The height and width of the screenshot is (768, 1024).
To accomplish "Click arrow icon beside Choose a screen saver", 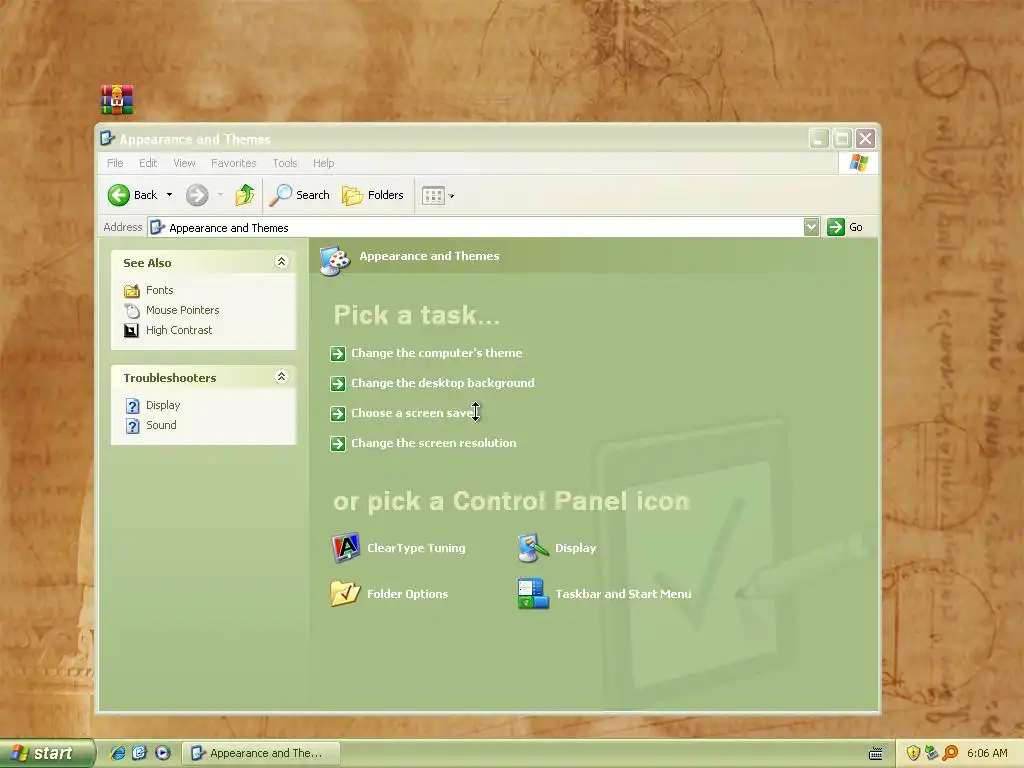I will tap(338, 414).
